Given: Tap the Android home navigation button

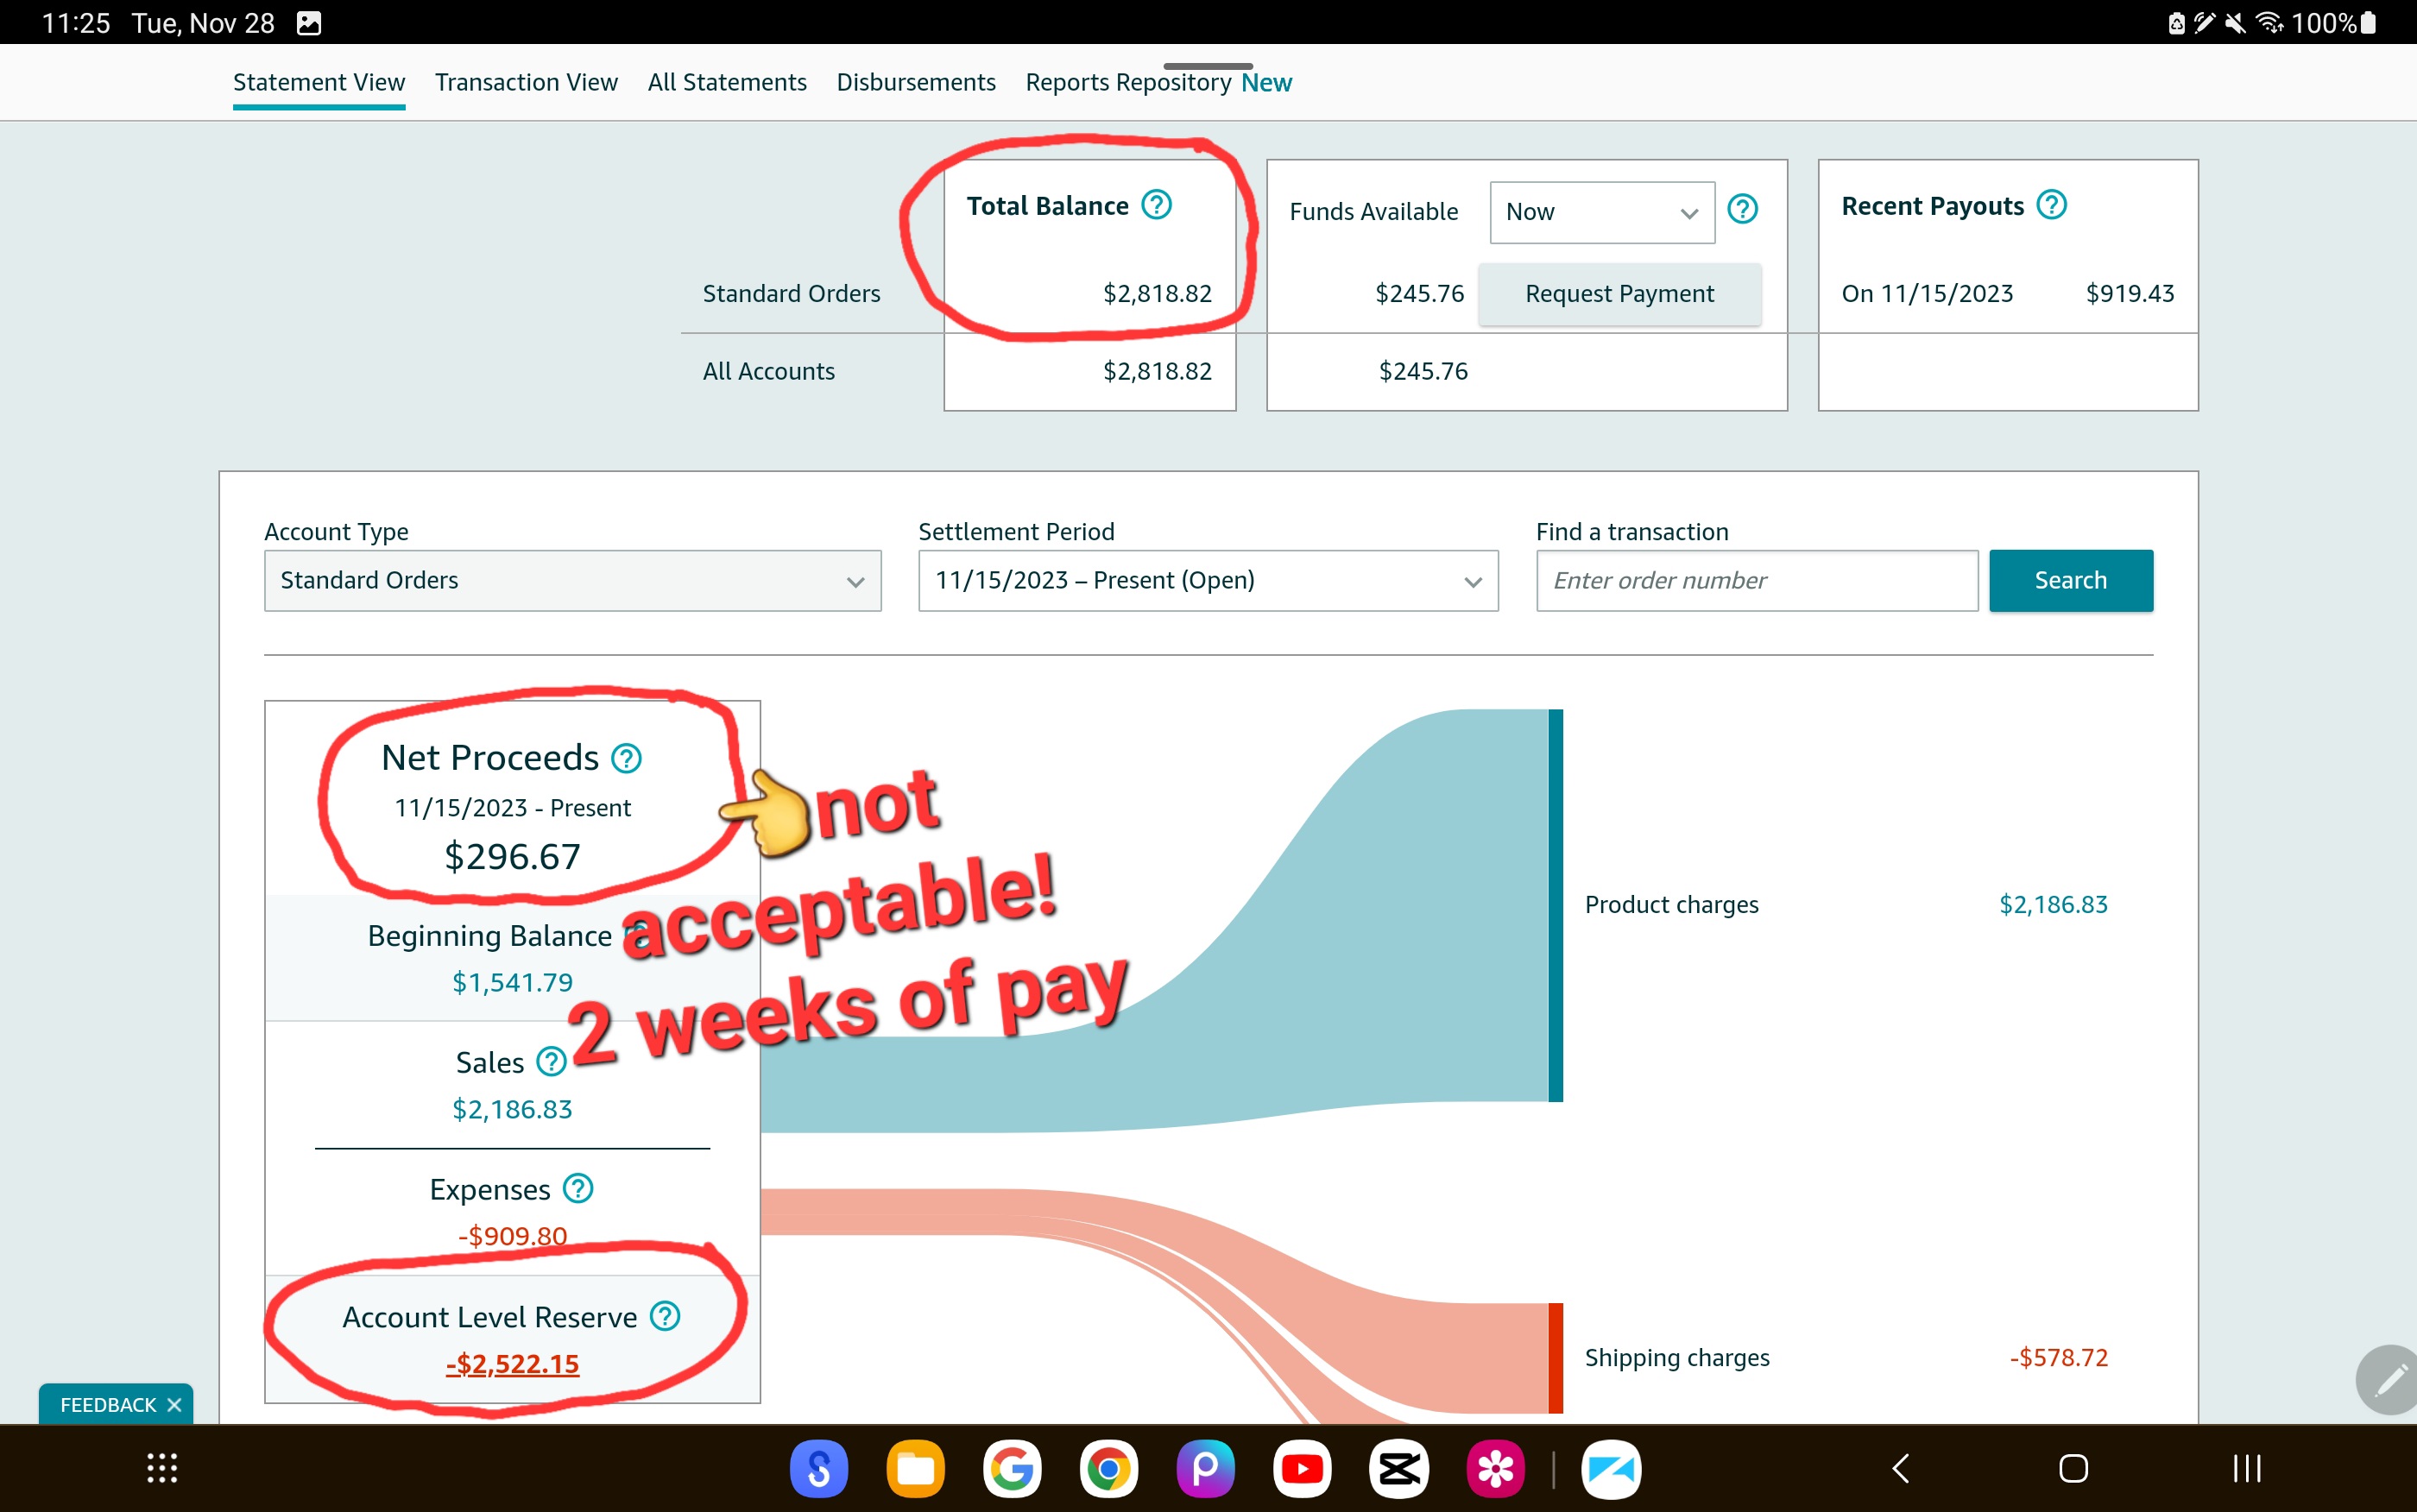Looking at the screenshot, I should [x=2073, y=1468].
